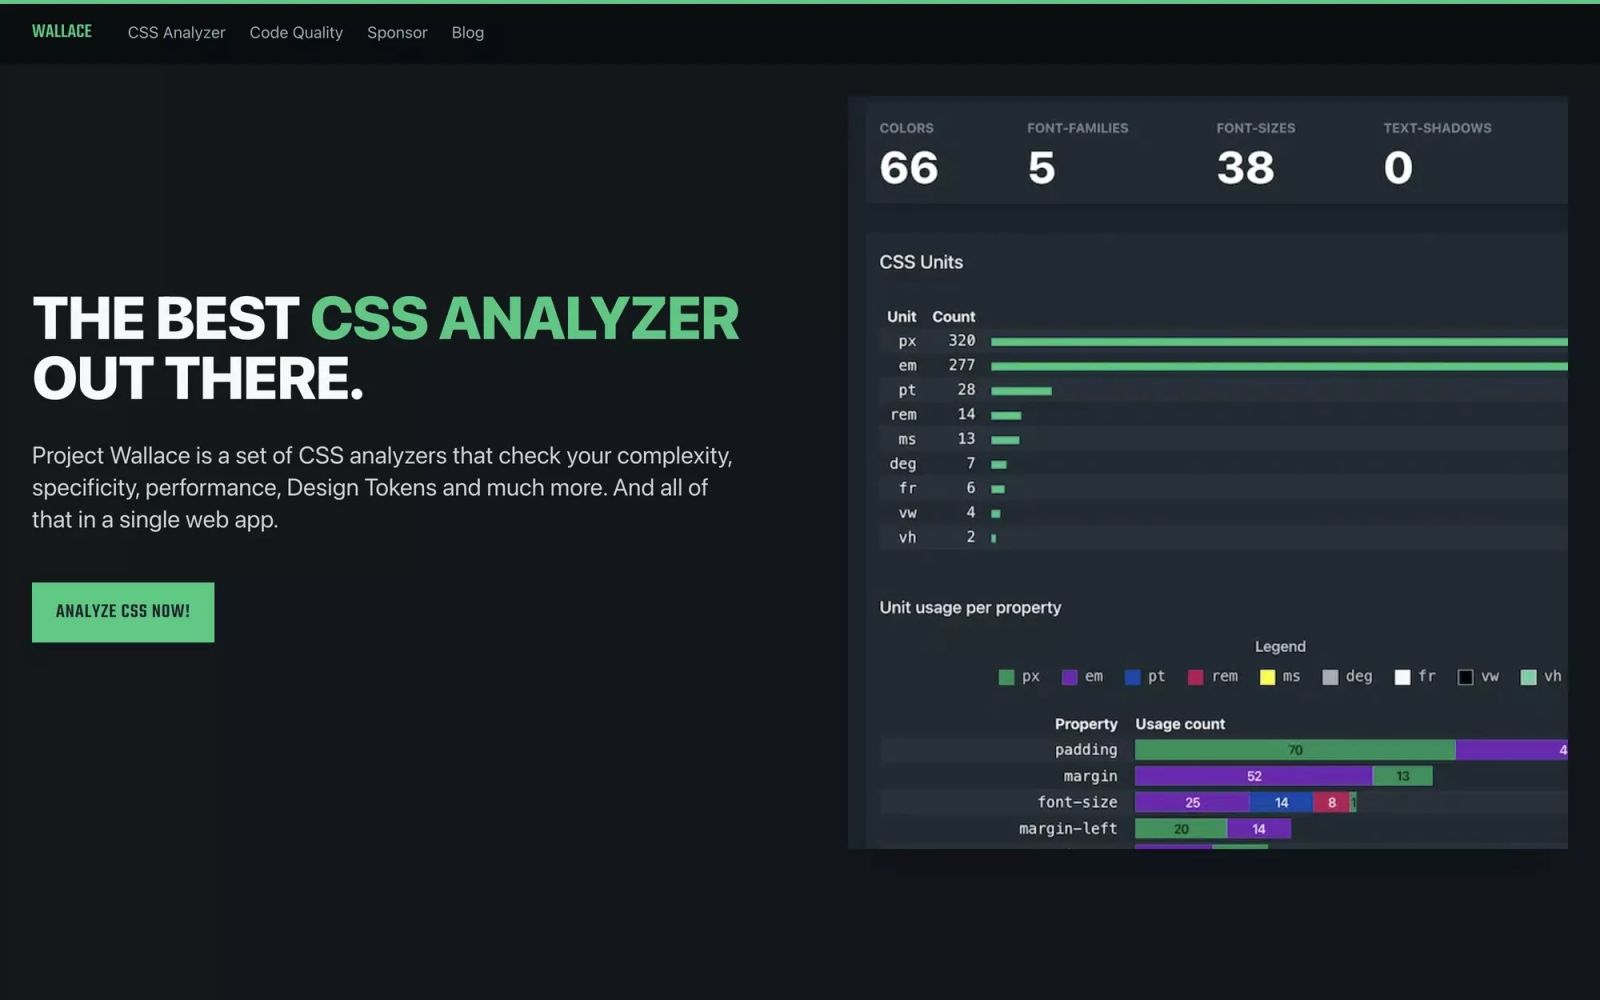Click the margin green segment labeled 13

point(1403,776)
